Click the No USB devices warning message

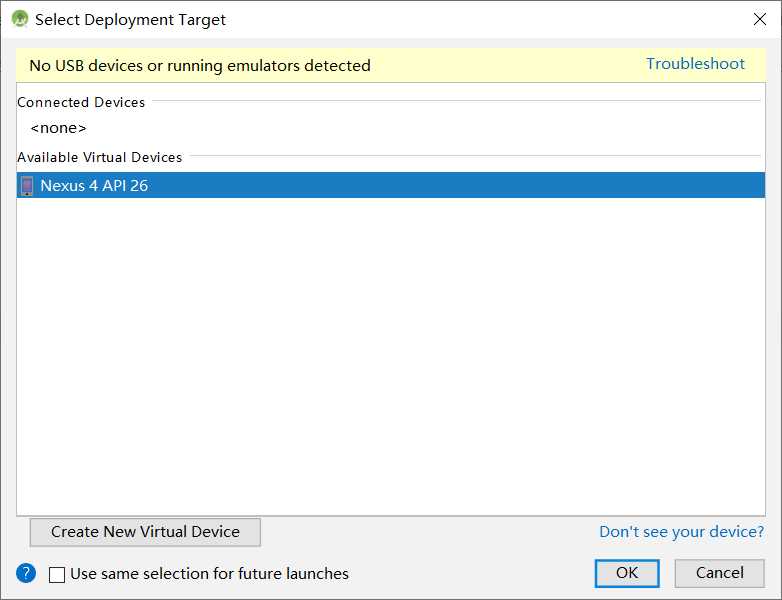[200, 65]
